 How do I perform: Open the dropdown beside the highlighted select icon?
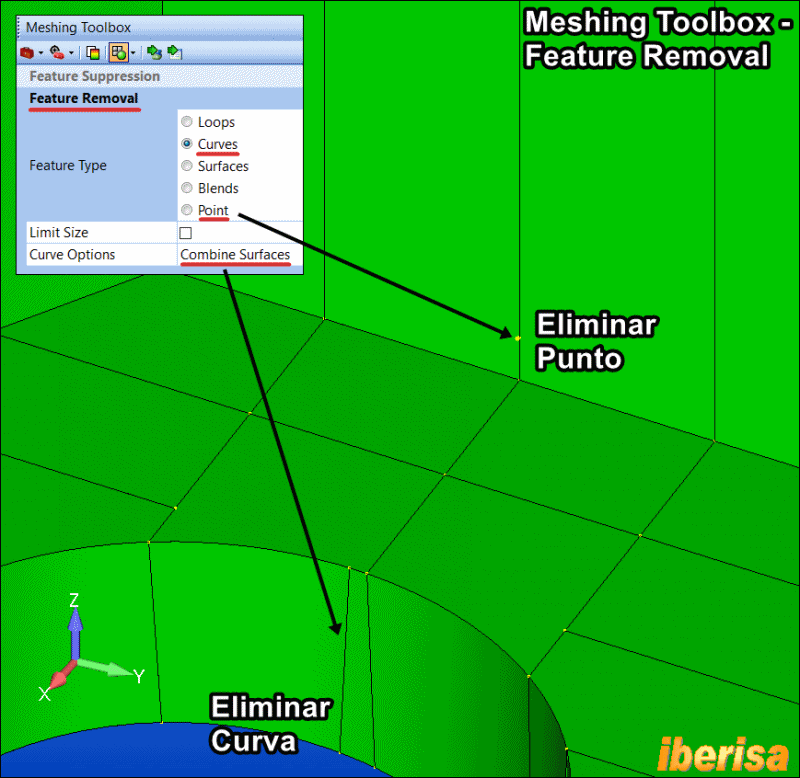tap(133, 53)
